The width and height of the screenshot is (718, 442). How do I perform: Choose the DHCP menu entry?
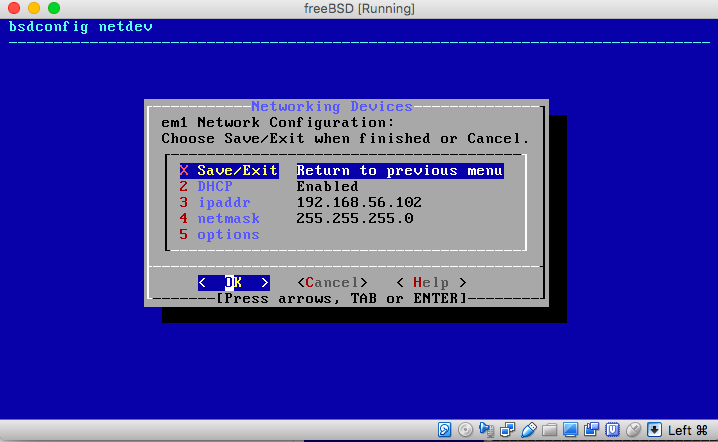[206, 186]
